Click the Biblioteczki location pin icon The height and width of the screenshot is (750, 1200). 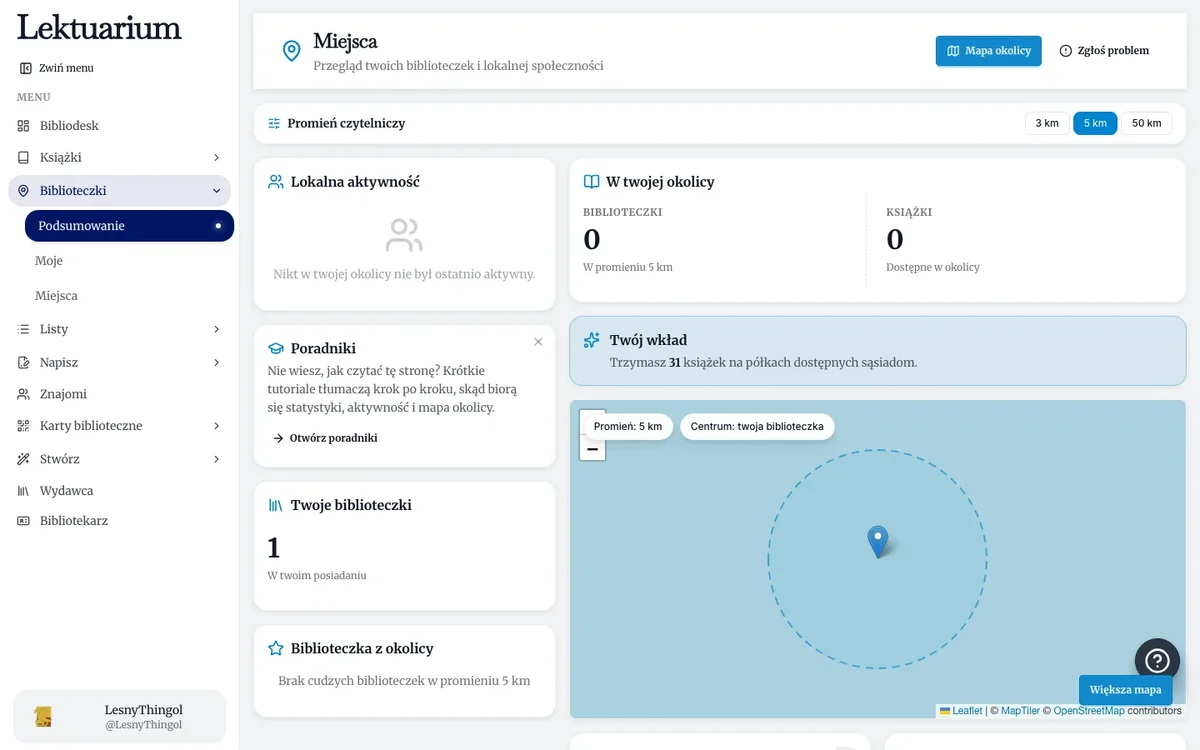click(x=23, y=191)
